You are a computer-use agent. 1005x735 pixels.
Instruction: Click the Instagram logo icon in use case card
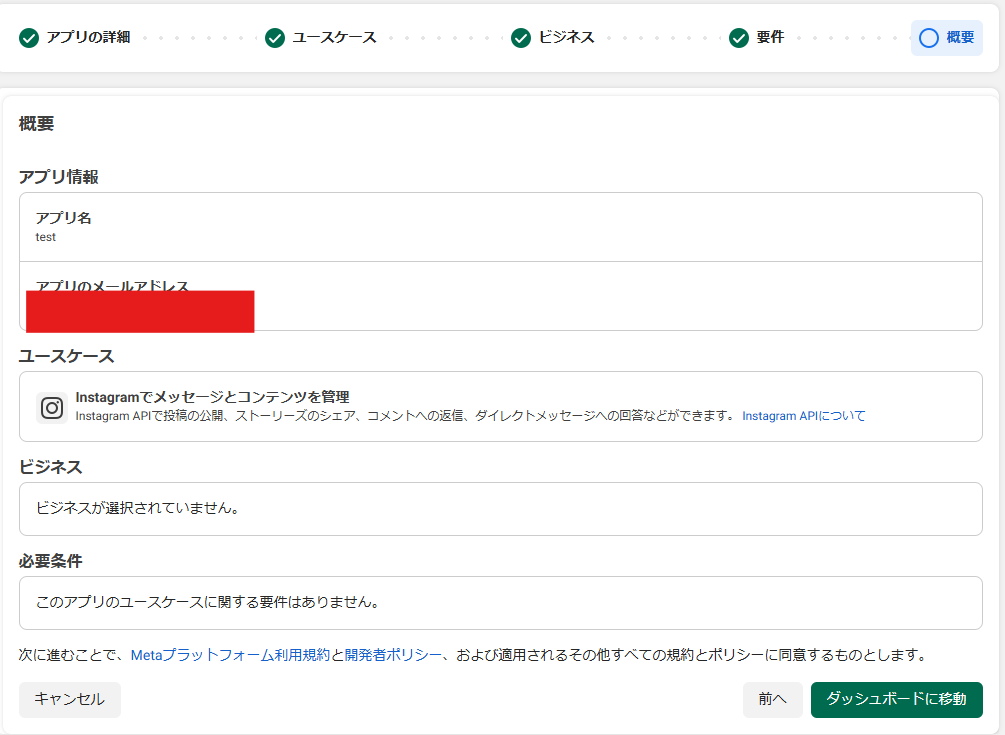[52, 408]
